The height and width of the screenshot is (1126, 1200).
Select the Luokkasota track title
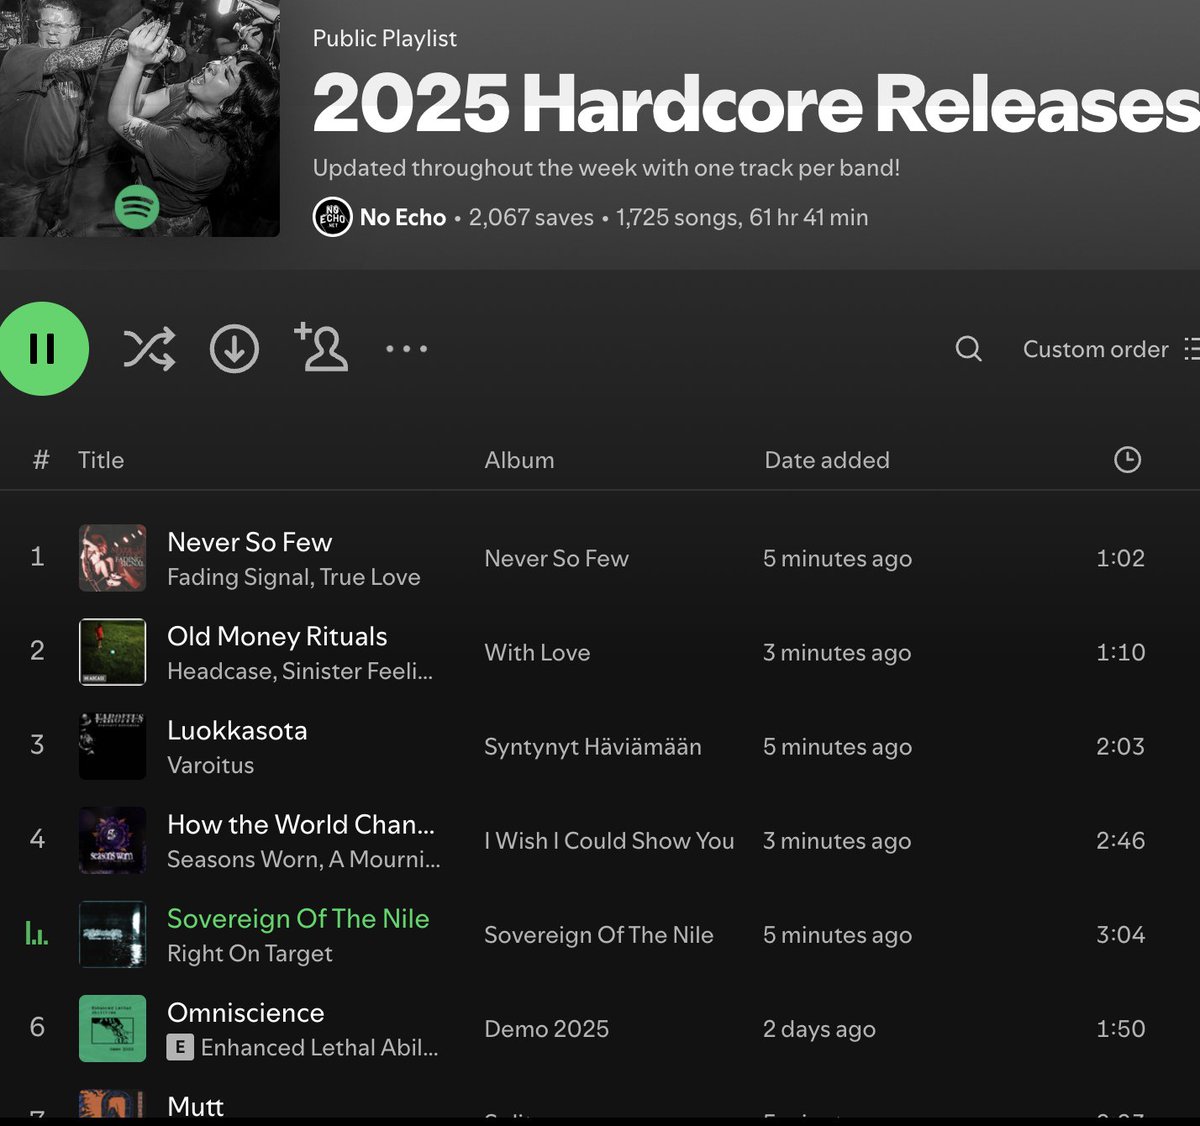(237, 730)
